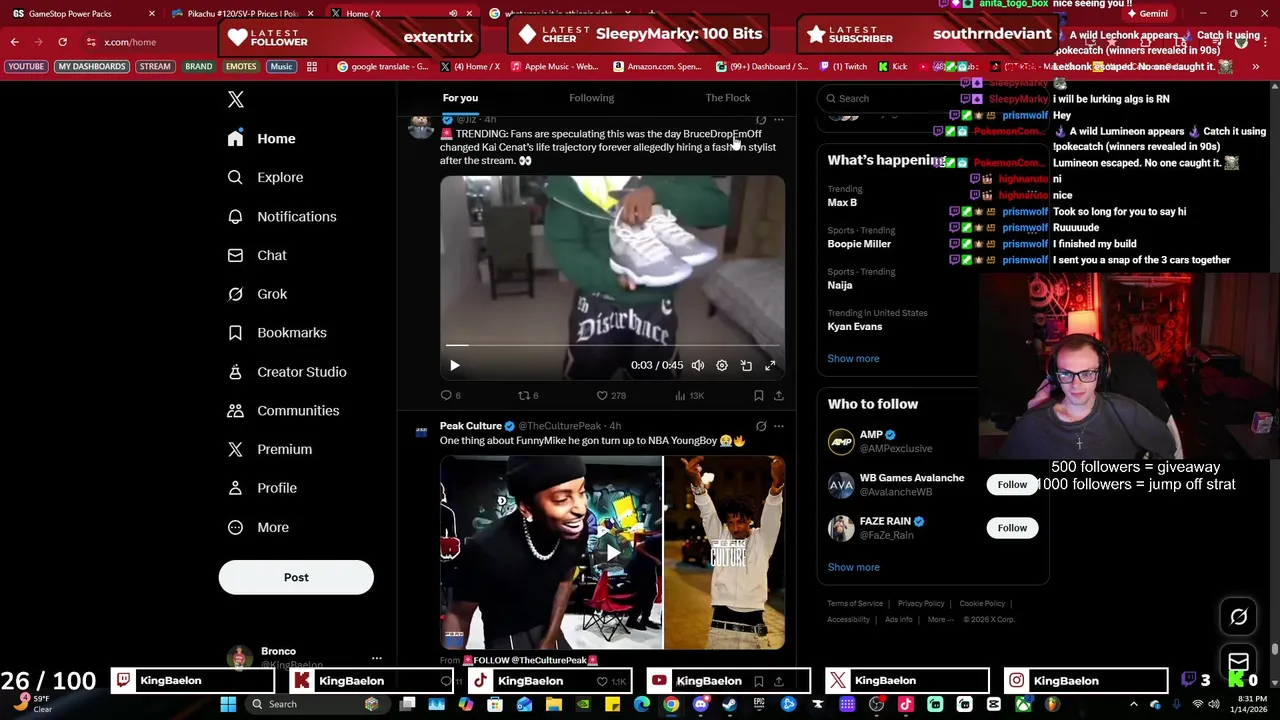This screenshot has height=720, width=1280.
Task: Enter fullscreen on the sneaker video
Action: pos(770,365)
